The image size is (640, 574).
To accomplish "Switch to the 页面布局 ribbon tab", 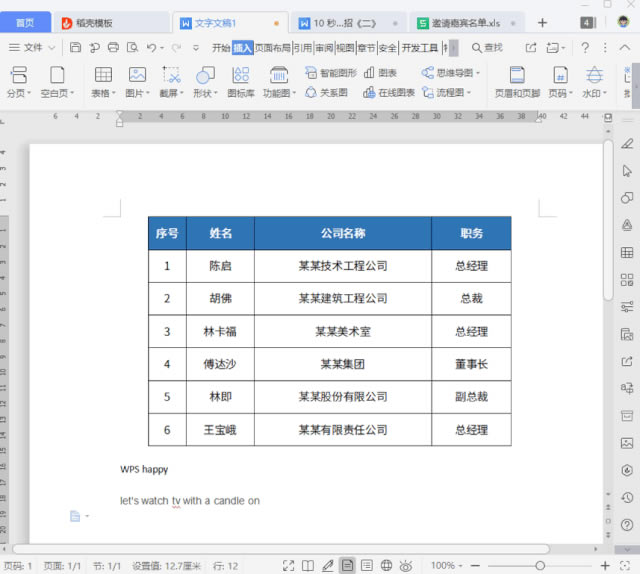I will 272,47.
